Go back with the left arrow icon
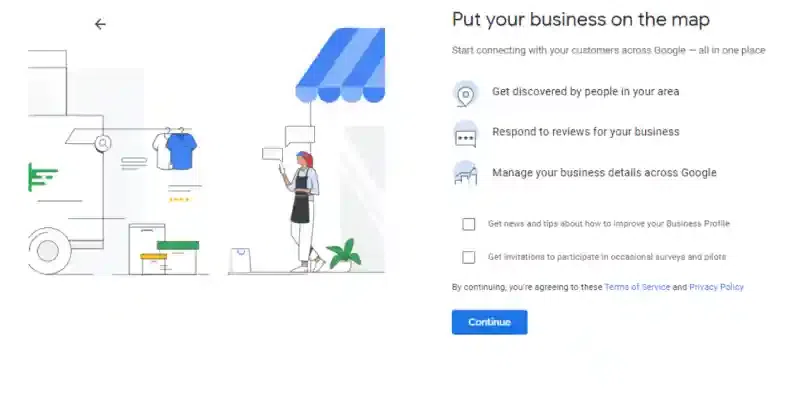The width and height of the screenshot is (800, 408). (x=100, y=24)
